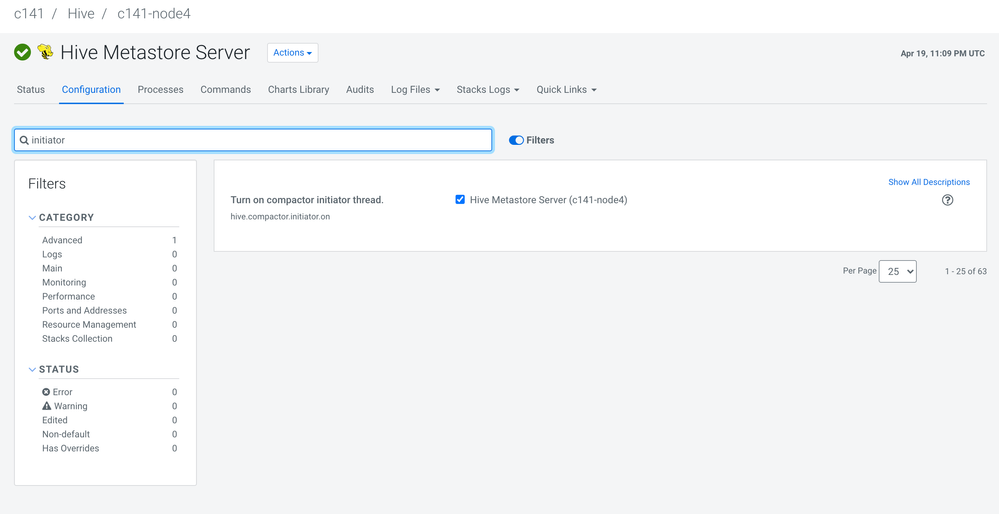This screenshot has width=999, height=514.
Task: Uncheck the compactor initiator checkbox
Action: pos(460,200)
